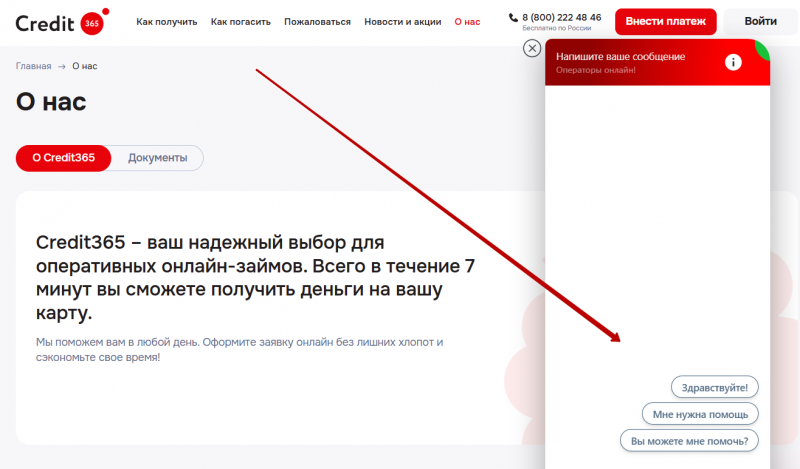The image size is (800, 469).
Task: Send quick reply "Вы можете мне помочь?"
Action: (689, 441)
